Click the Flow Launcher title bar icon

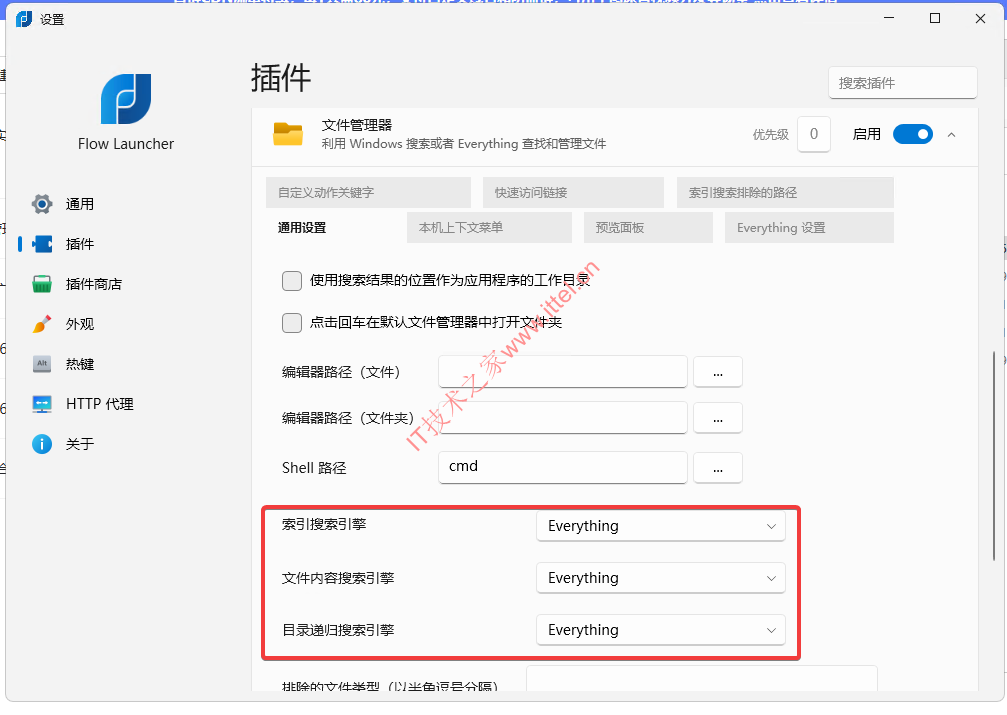(x=24, y=19)
